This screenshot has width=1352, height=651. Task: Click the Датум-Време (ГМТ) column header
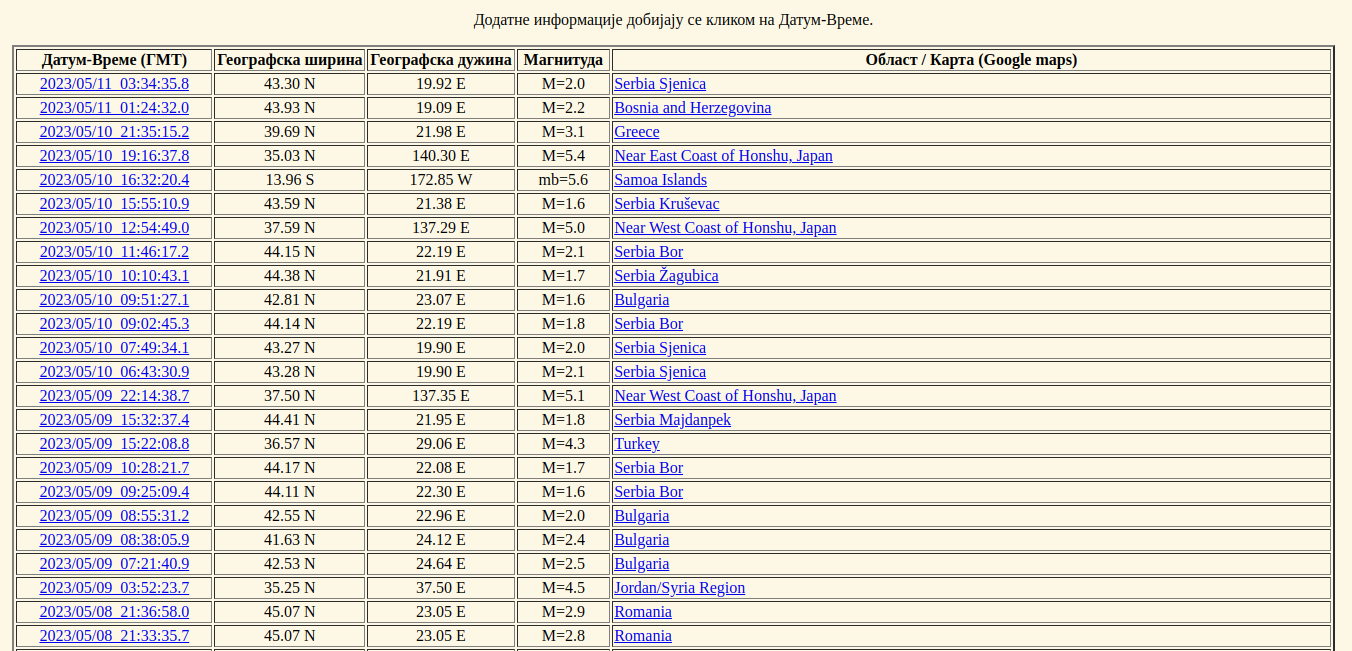tap(114, 60)
